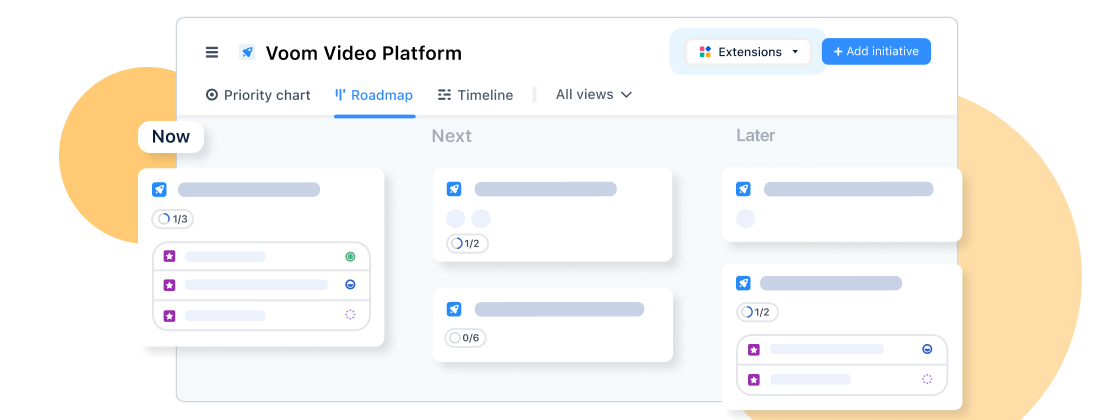Open the Extensions dropdown
This screenshot has height=420, width=1100.
pyautogui.click(x=748, y=52)
